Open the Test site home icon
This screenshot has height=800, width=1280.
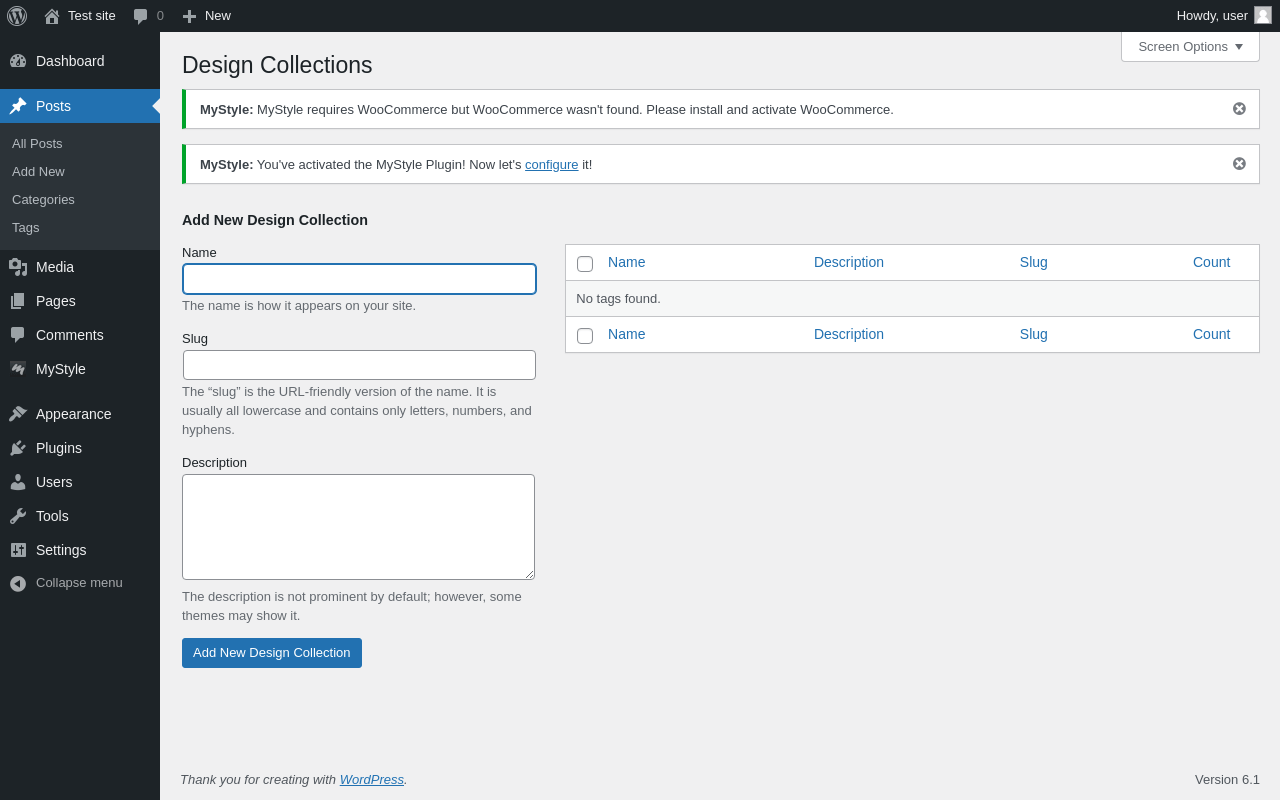pos(52,16)
